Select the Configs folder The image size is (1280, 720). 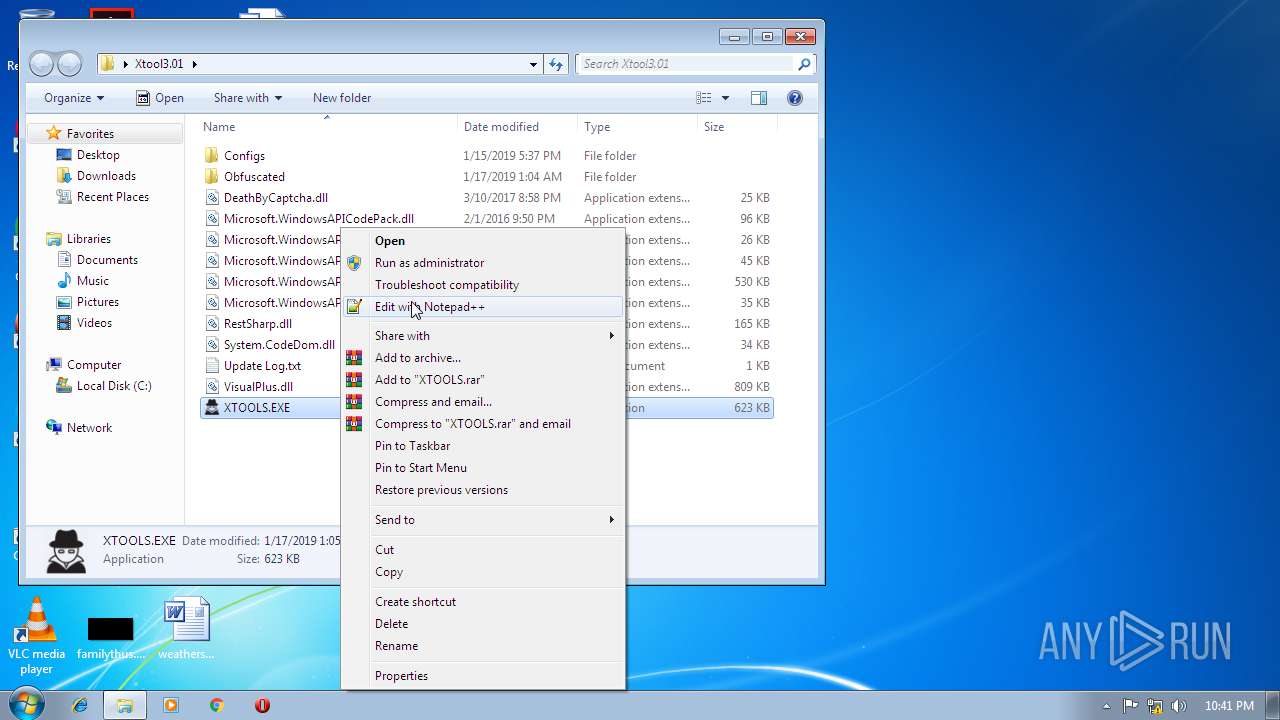(x=244, y=156)
